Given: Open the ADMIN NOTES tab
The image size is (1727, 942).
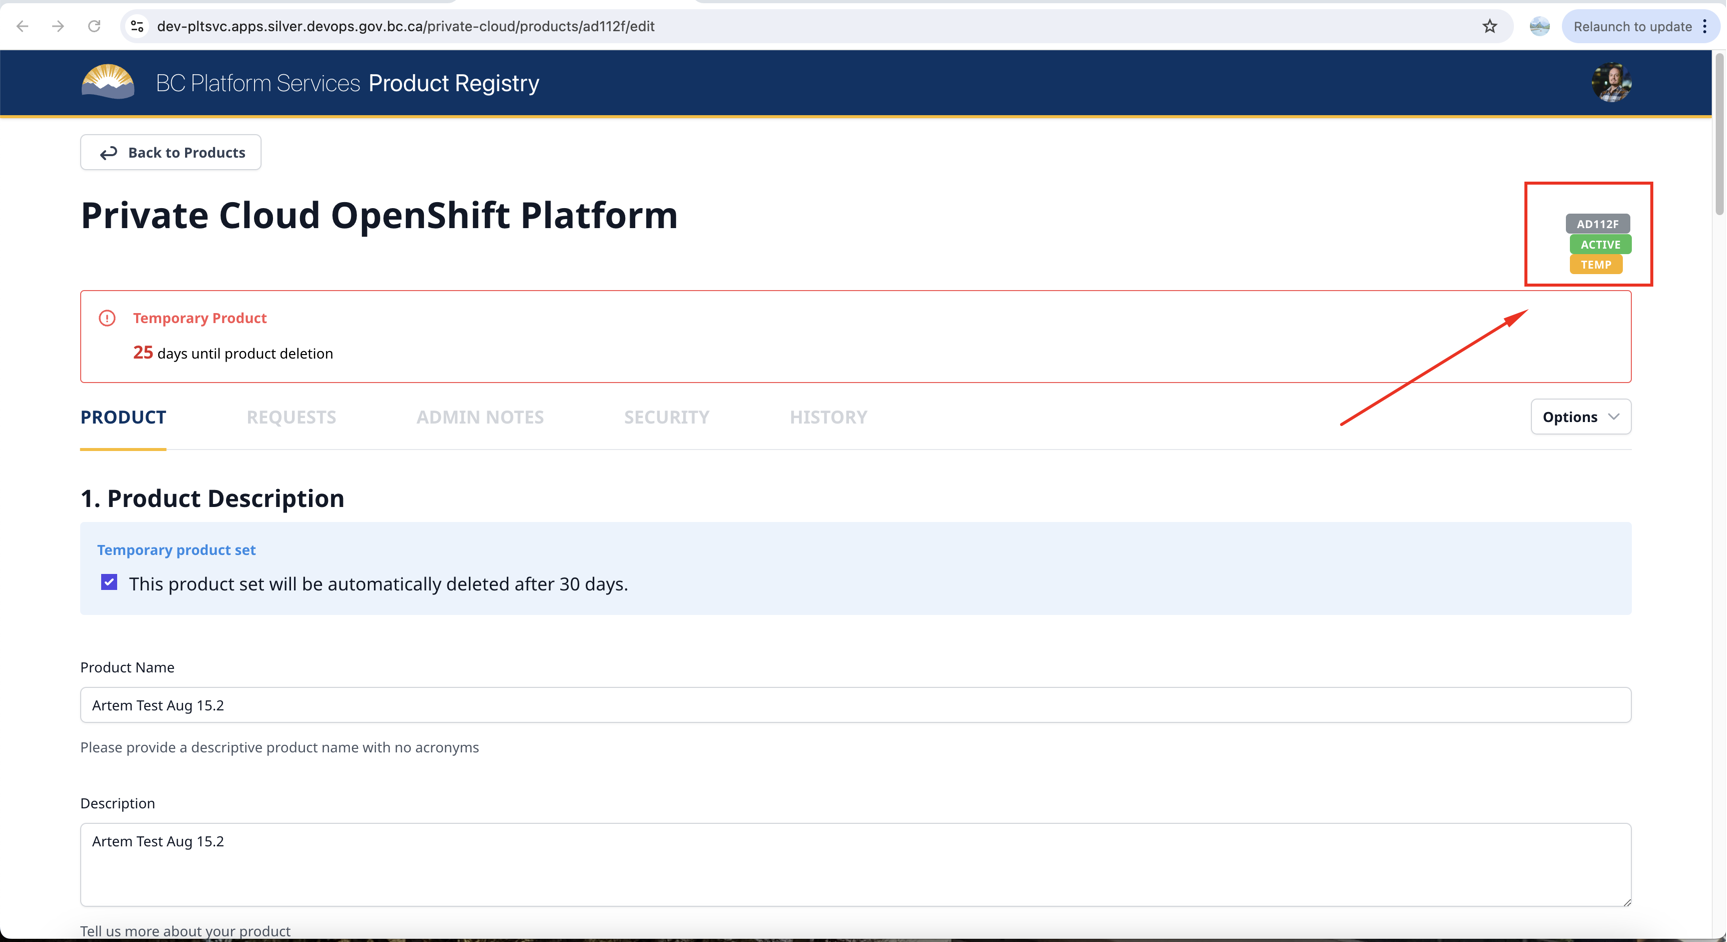Looking at the screenshot, I should click(x=480, y=417).
